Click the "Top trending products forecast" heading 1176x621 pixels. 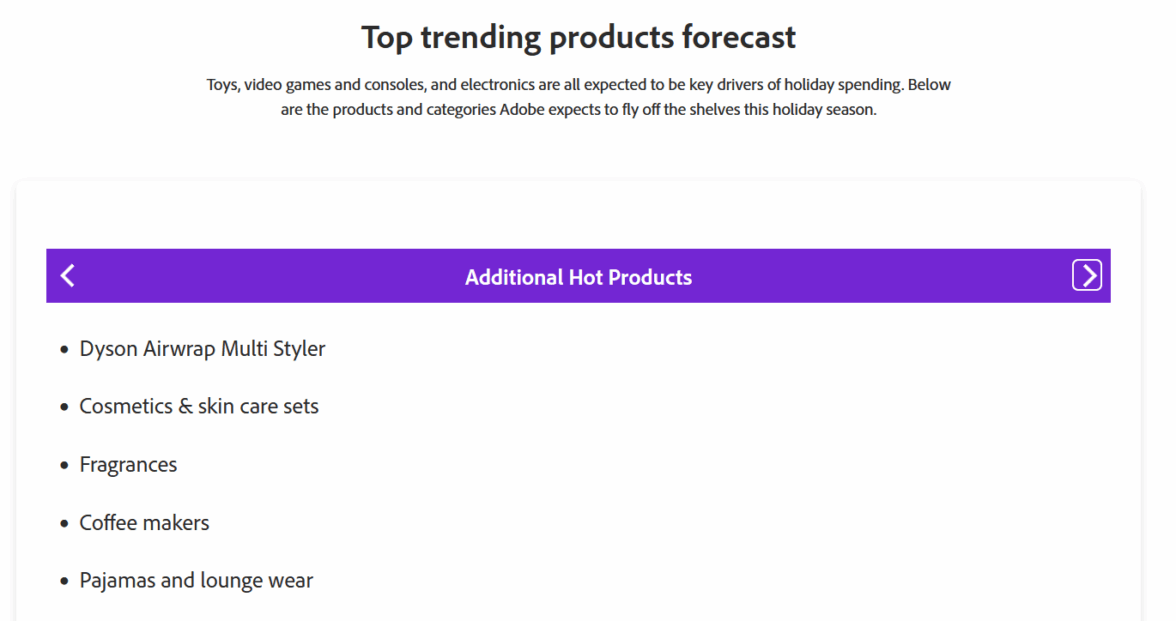578,37
